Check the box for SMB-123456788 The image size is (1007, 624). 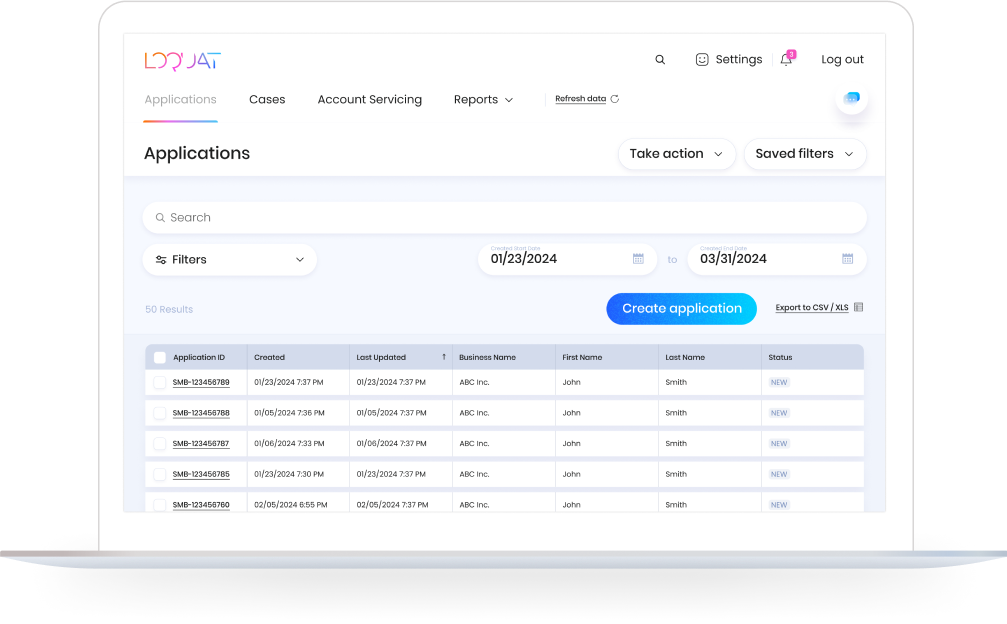[x=160, y=413]
